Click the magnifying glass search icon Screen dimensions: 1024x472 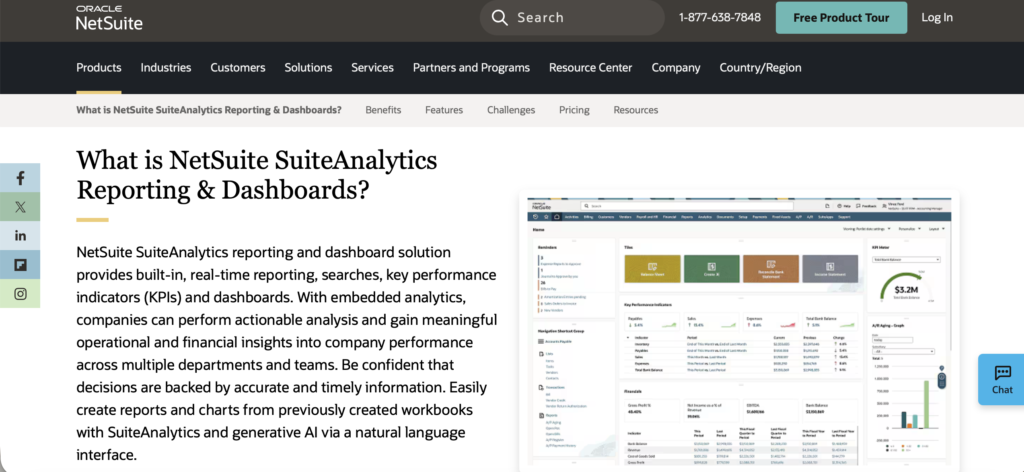(x=500, y=18)
